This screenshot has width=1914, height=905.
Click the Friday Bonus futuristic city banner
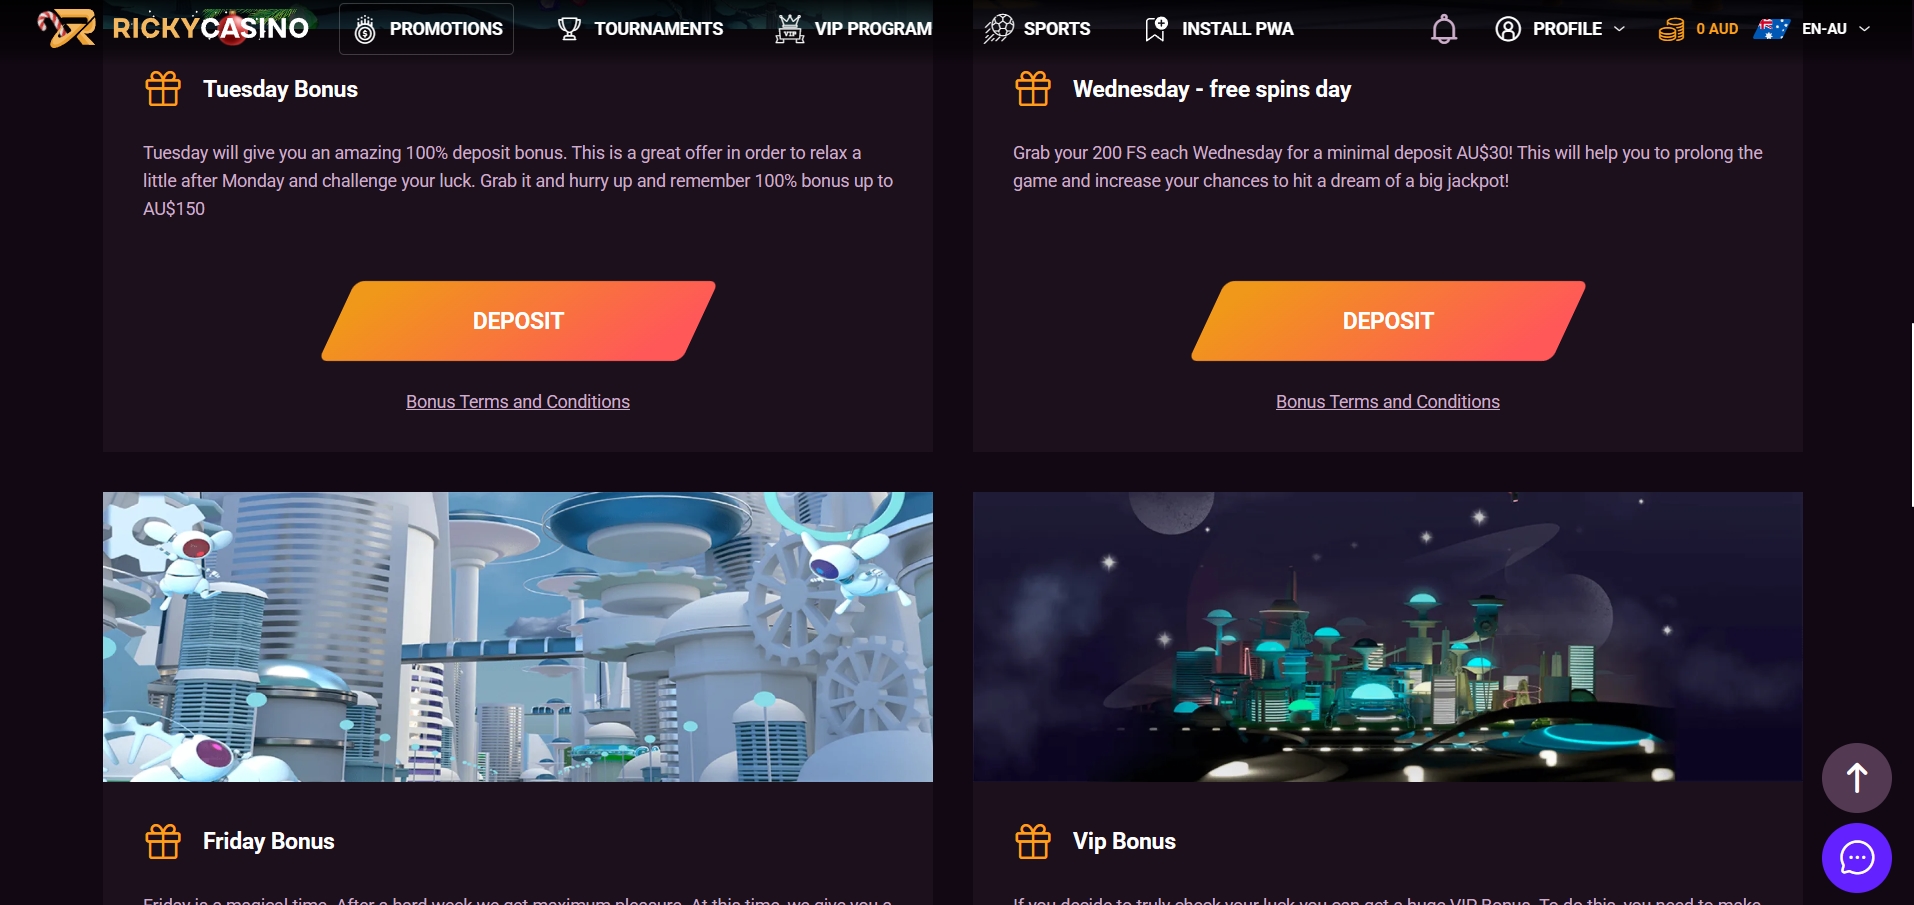pyautogui.click(x=518, y=637)
